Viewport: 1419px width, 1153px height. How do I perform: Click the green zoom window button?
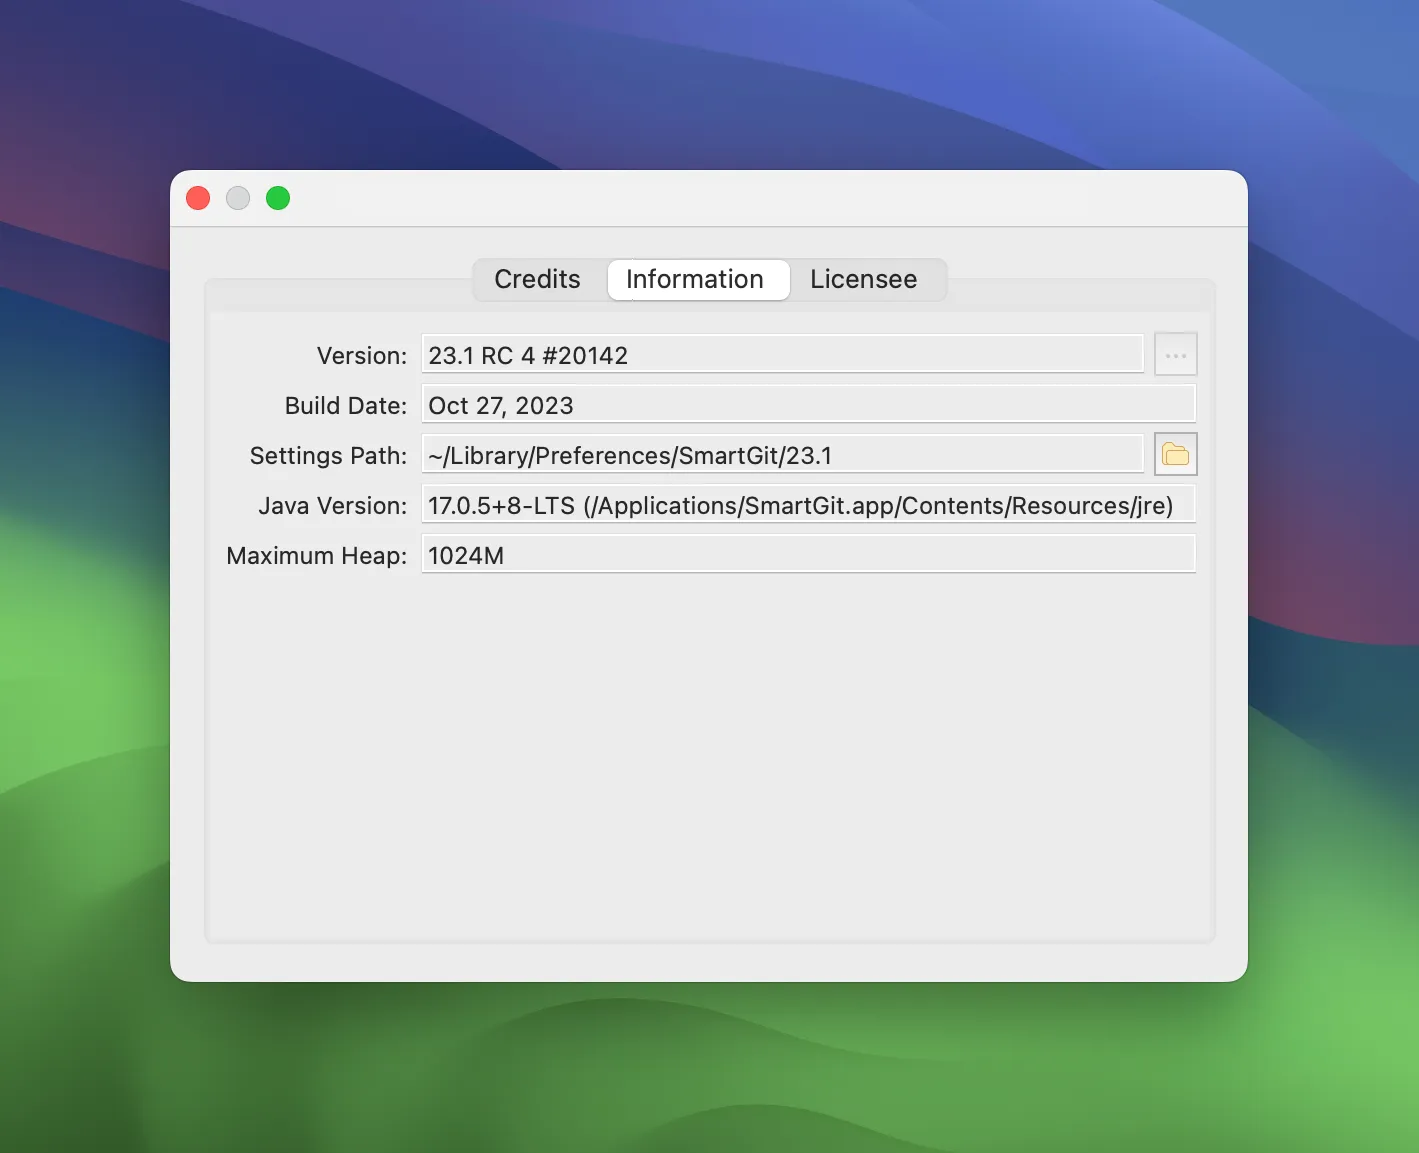[278, 198]
